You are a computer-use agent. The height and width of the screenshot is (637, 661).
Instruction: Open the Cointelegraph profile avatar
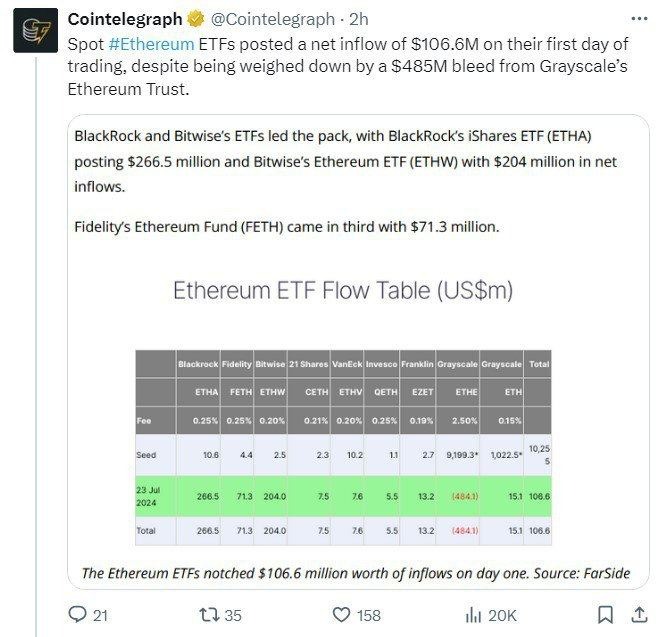(x=35, y=32)
